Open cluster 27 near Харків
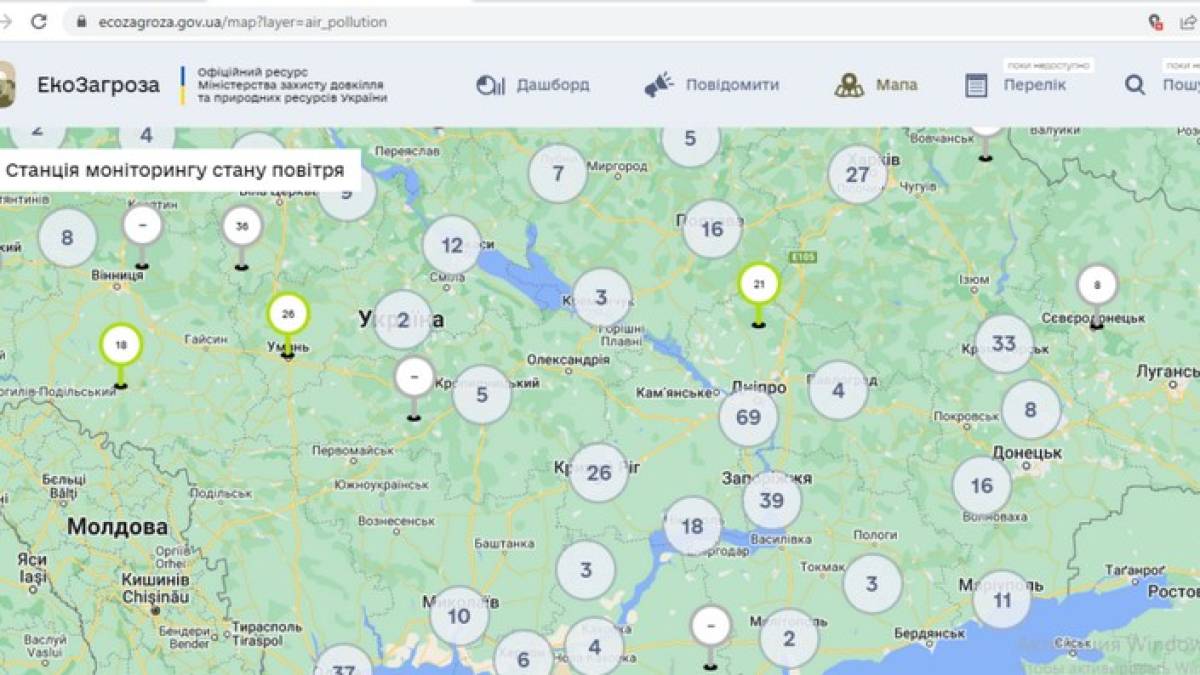 (x=857, y=175)
